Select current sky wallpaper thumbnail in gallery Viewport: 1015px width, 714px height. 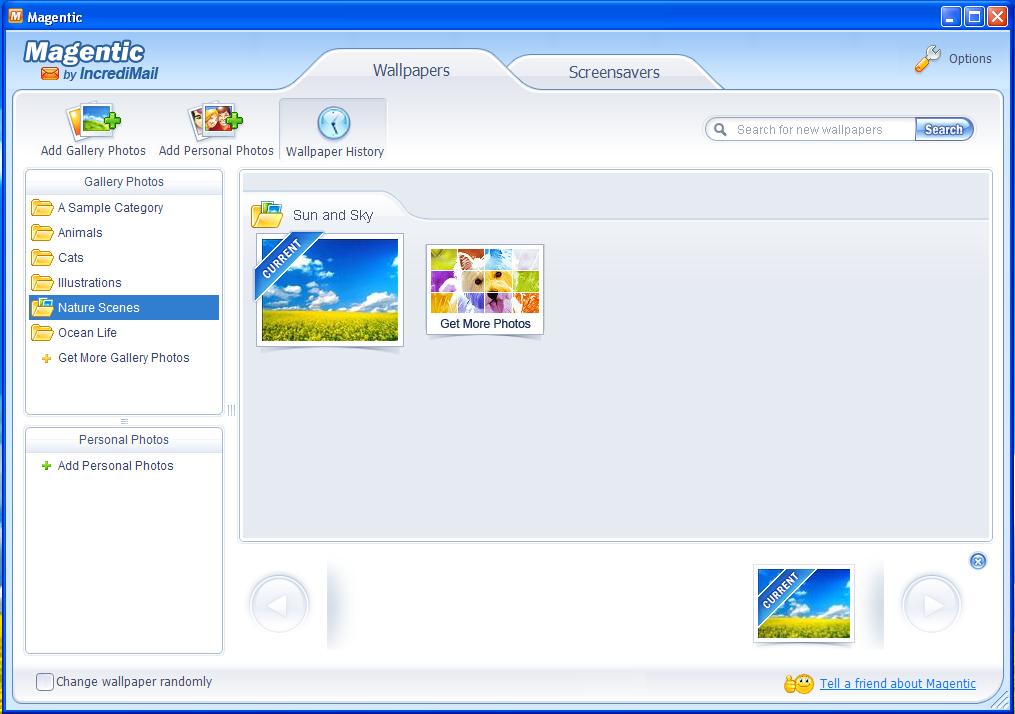[329, 289]
